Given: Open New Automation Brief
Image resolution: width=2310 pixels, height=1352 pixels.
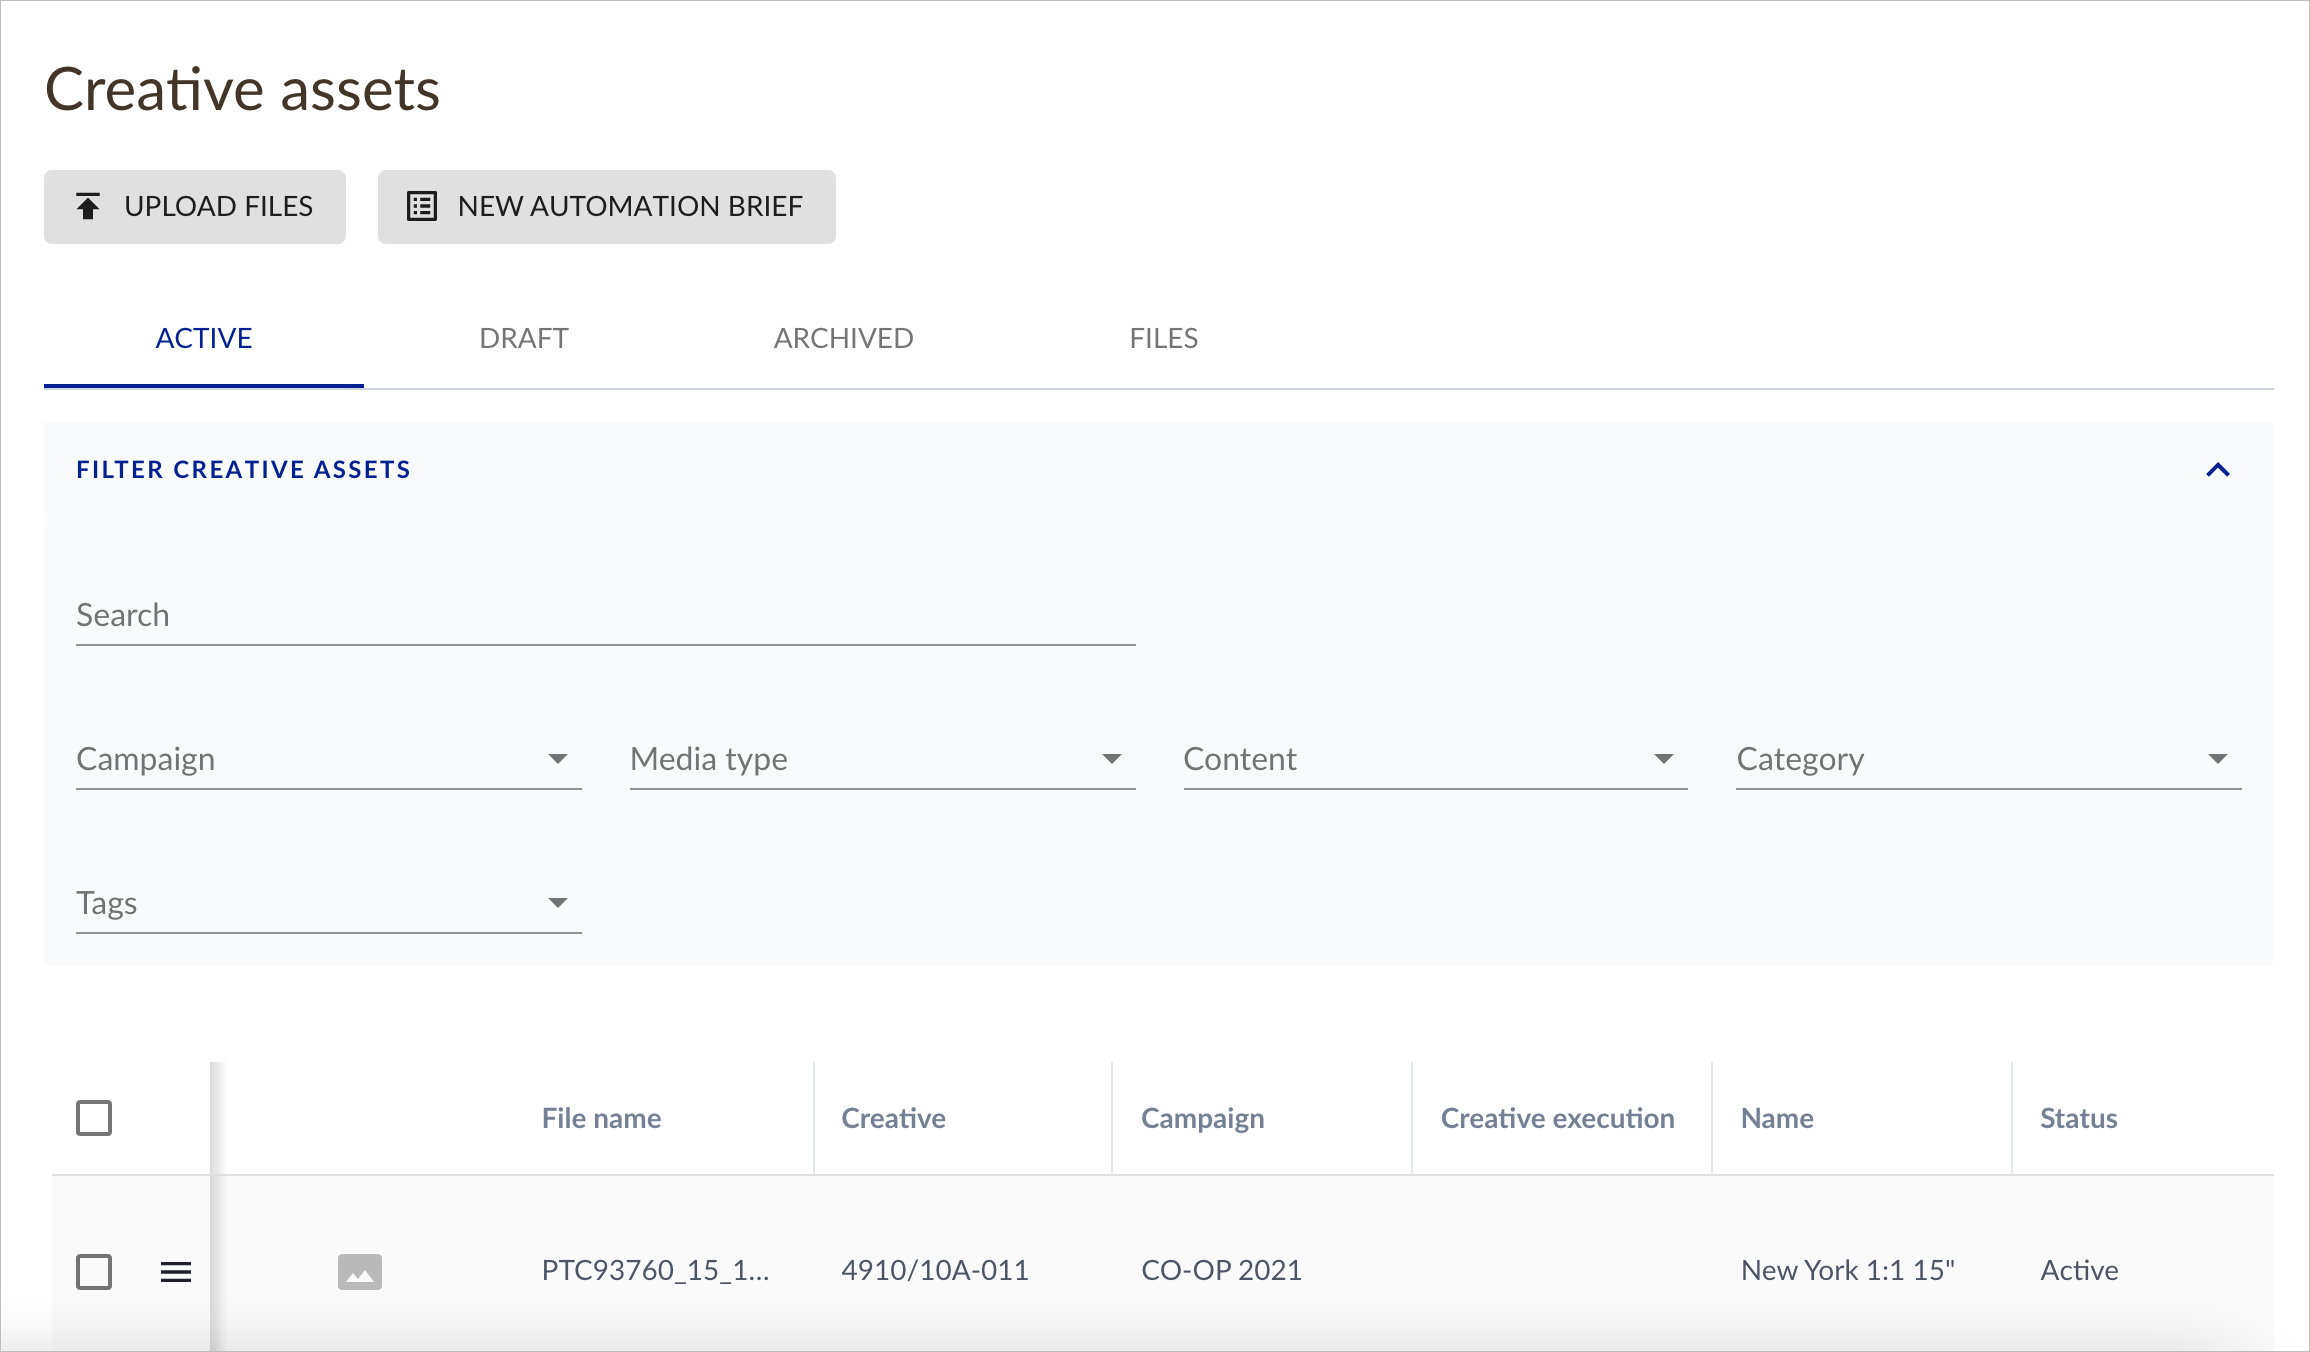Looking at the screenshot, I should [607, 207].
